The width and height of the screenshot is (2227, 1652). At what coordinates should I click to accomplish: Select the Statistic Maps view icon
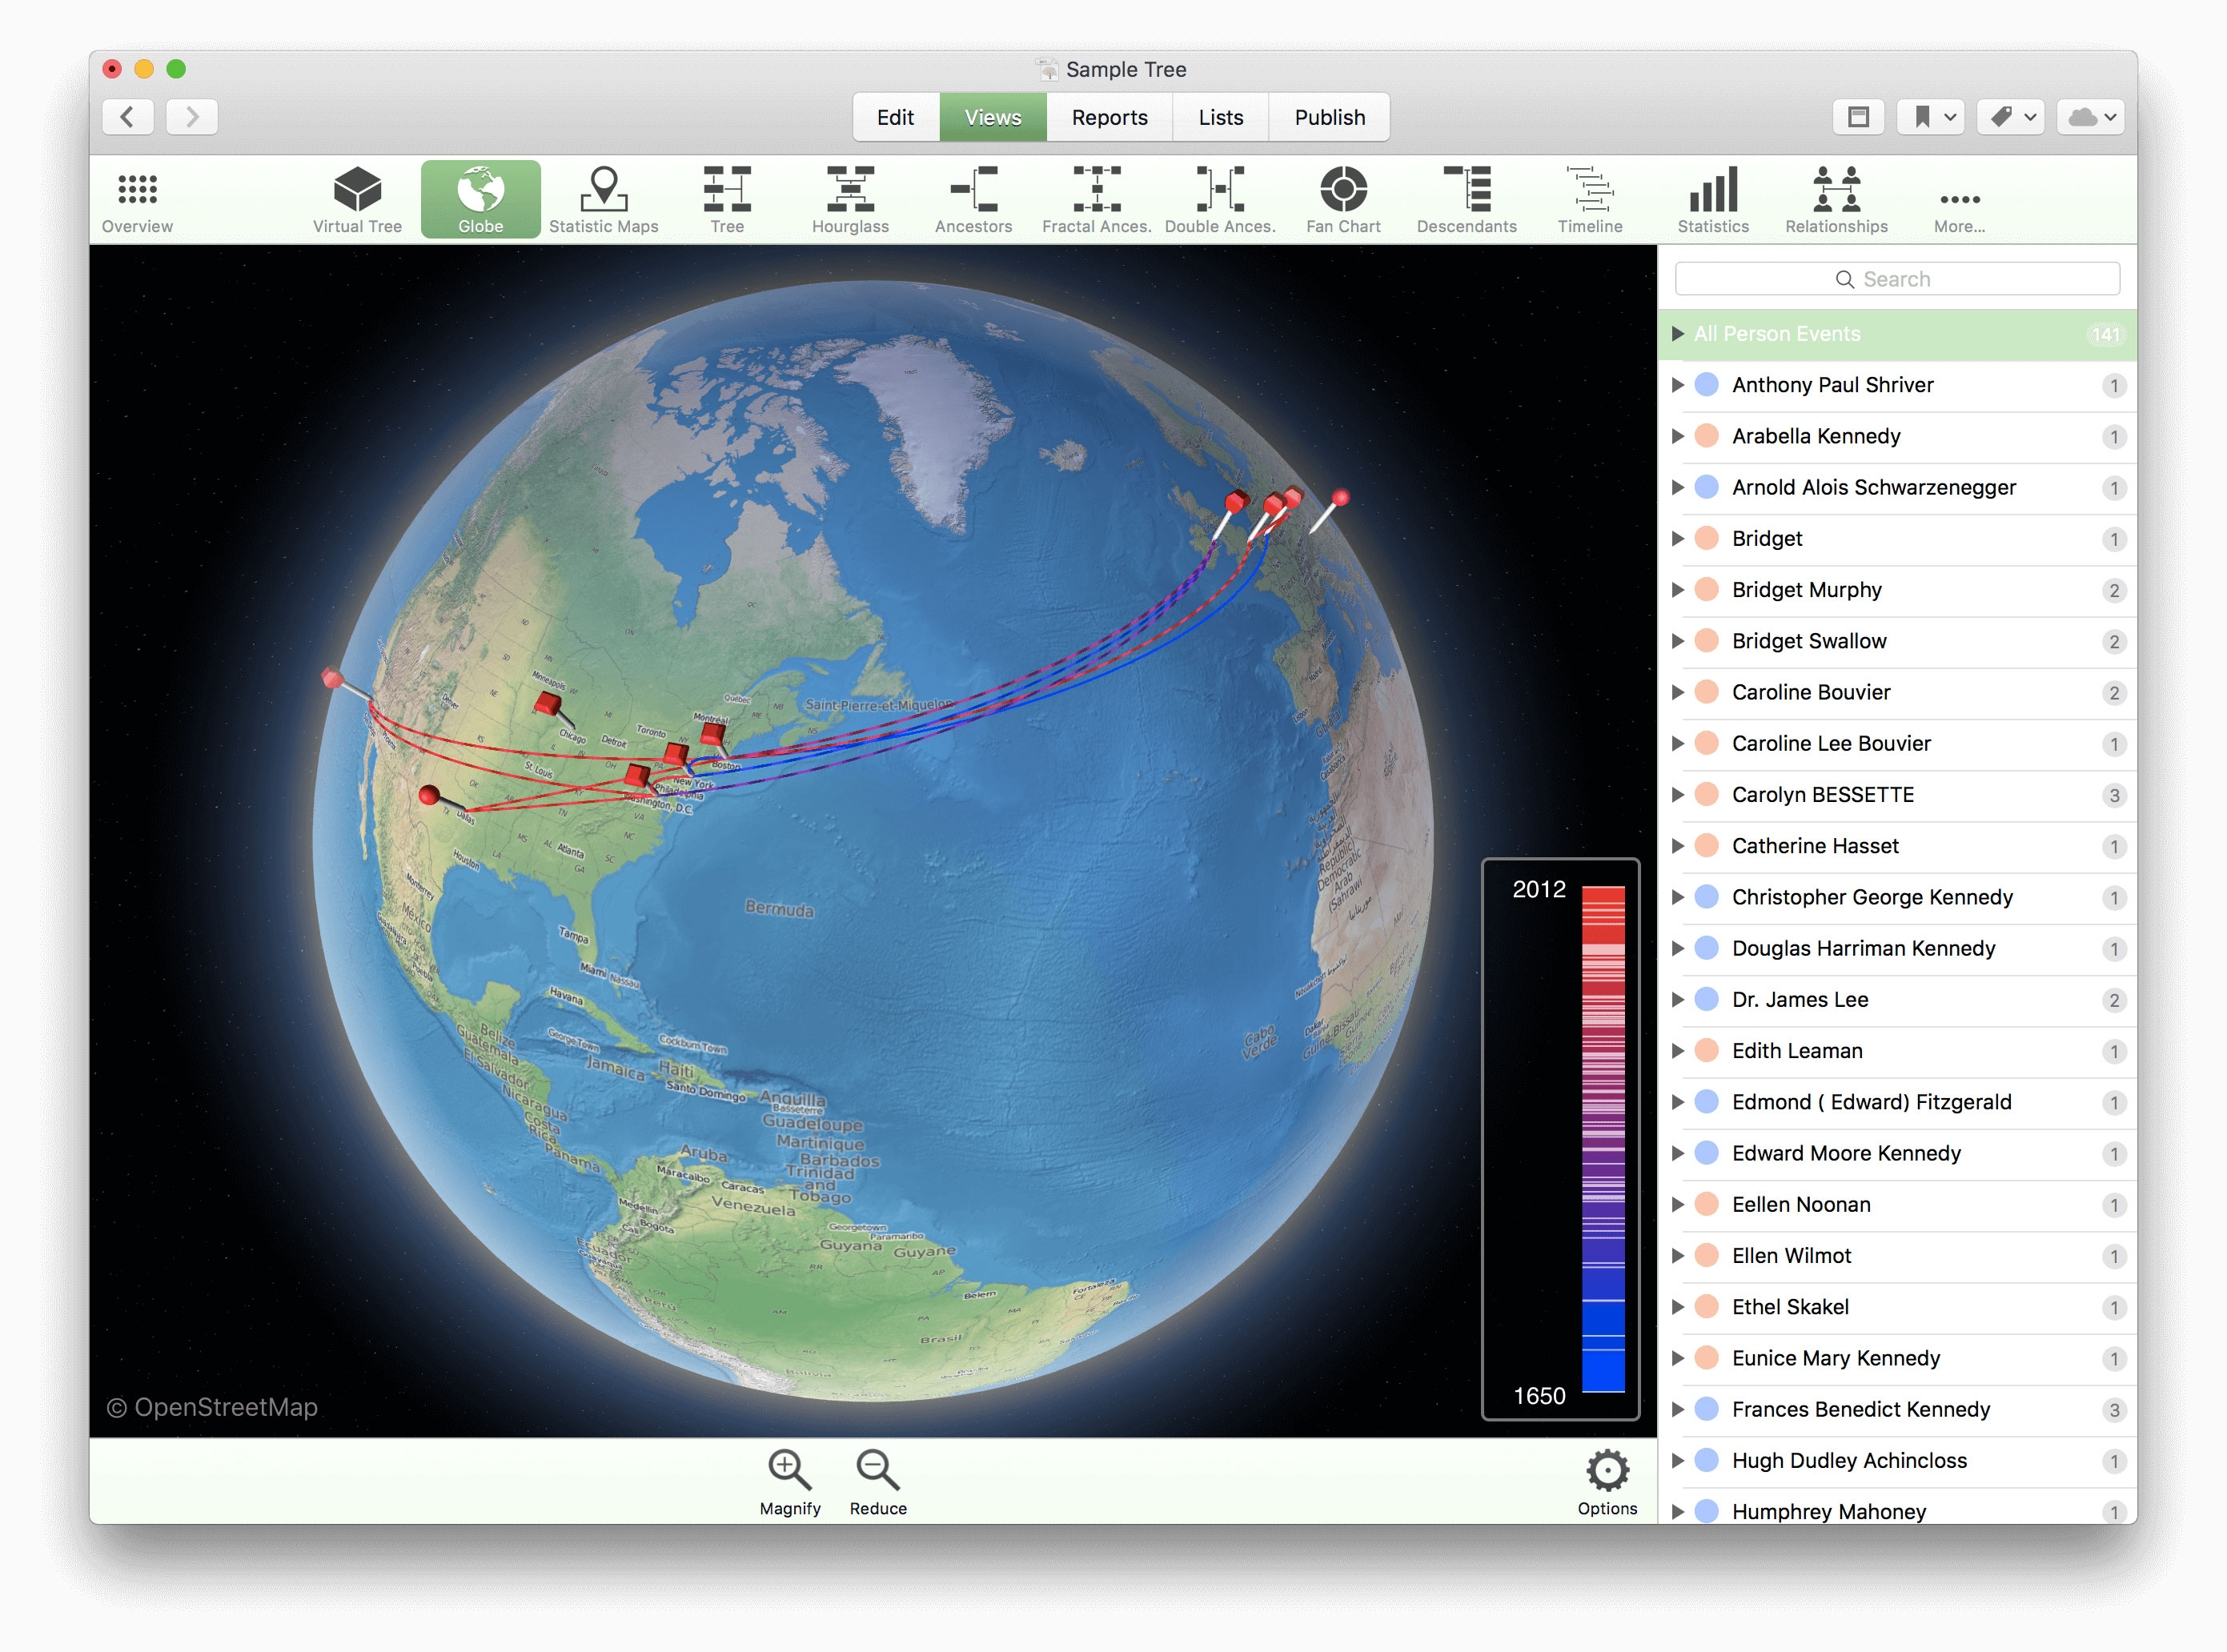(x=603, y=199)
